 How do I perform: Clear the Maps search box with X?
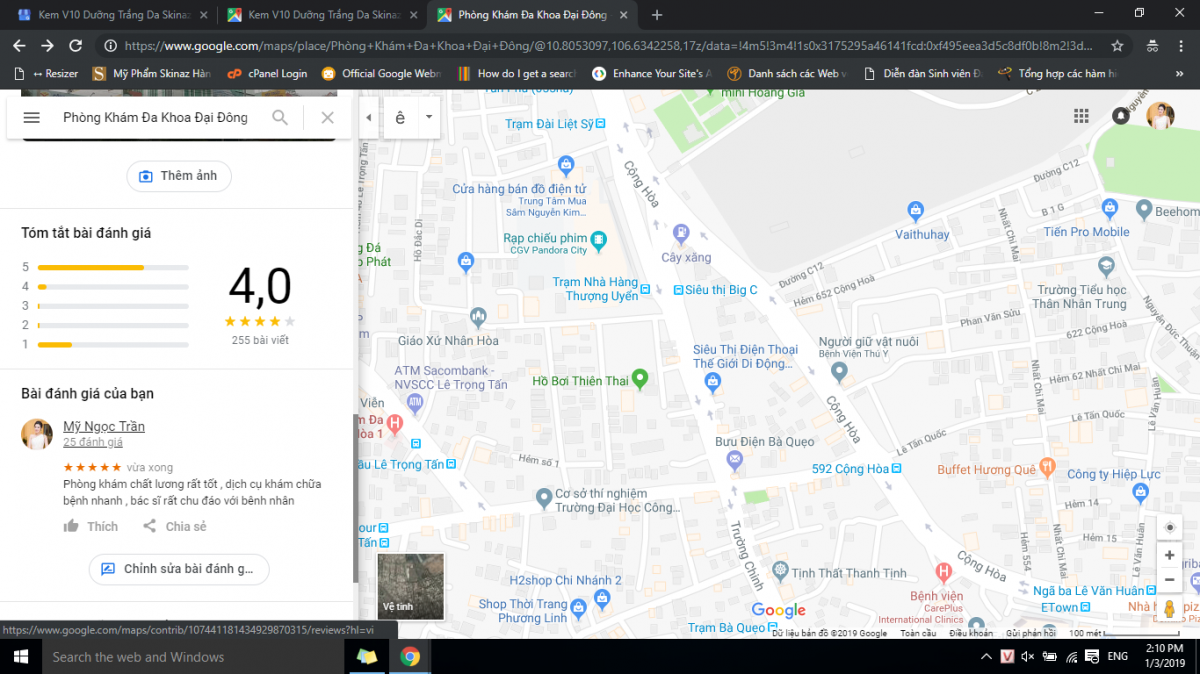327,118
